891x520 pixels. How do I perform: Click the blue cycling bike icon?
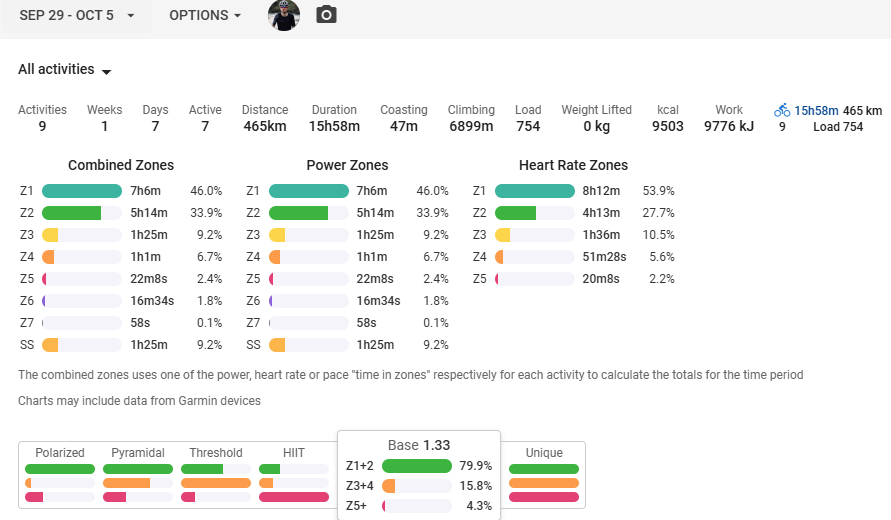pos(782,110)
